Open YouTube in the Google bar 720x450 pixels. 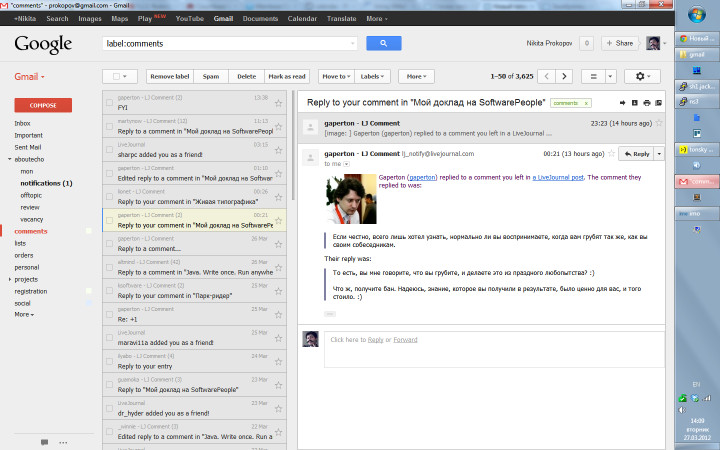pyautogui.click(x=190, y=18)
